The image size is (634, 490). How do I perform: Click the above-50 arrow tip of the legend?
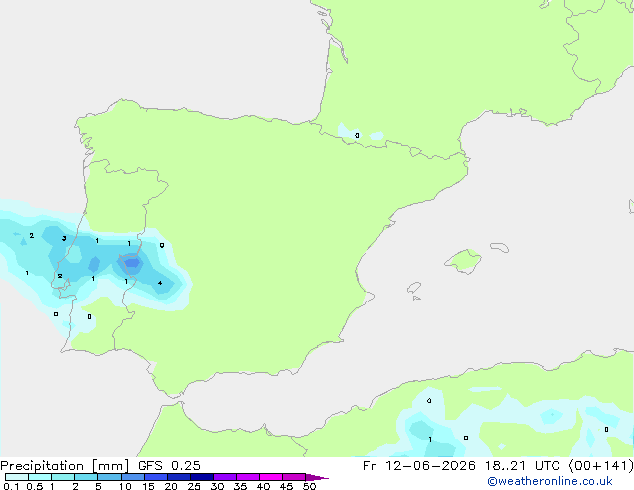pyautogui.click(x=317, y=477)
